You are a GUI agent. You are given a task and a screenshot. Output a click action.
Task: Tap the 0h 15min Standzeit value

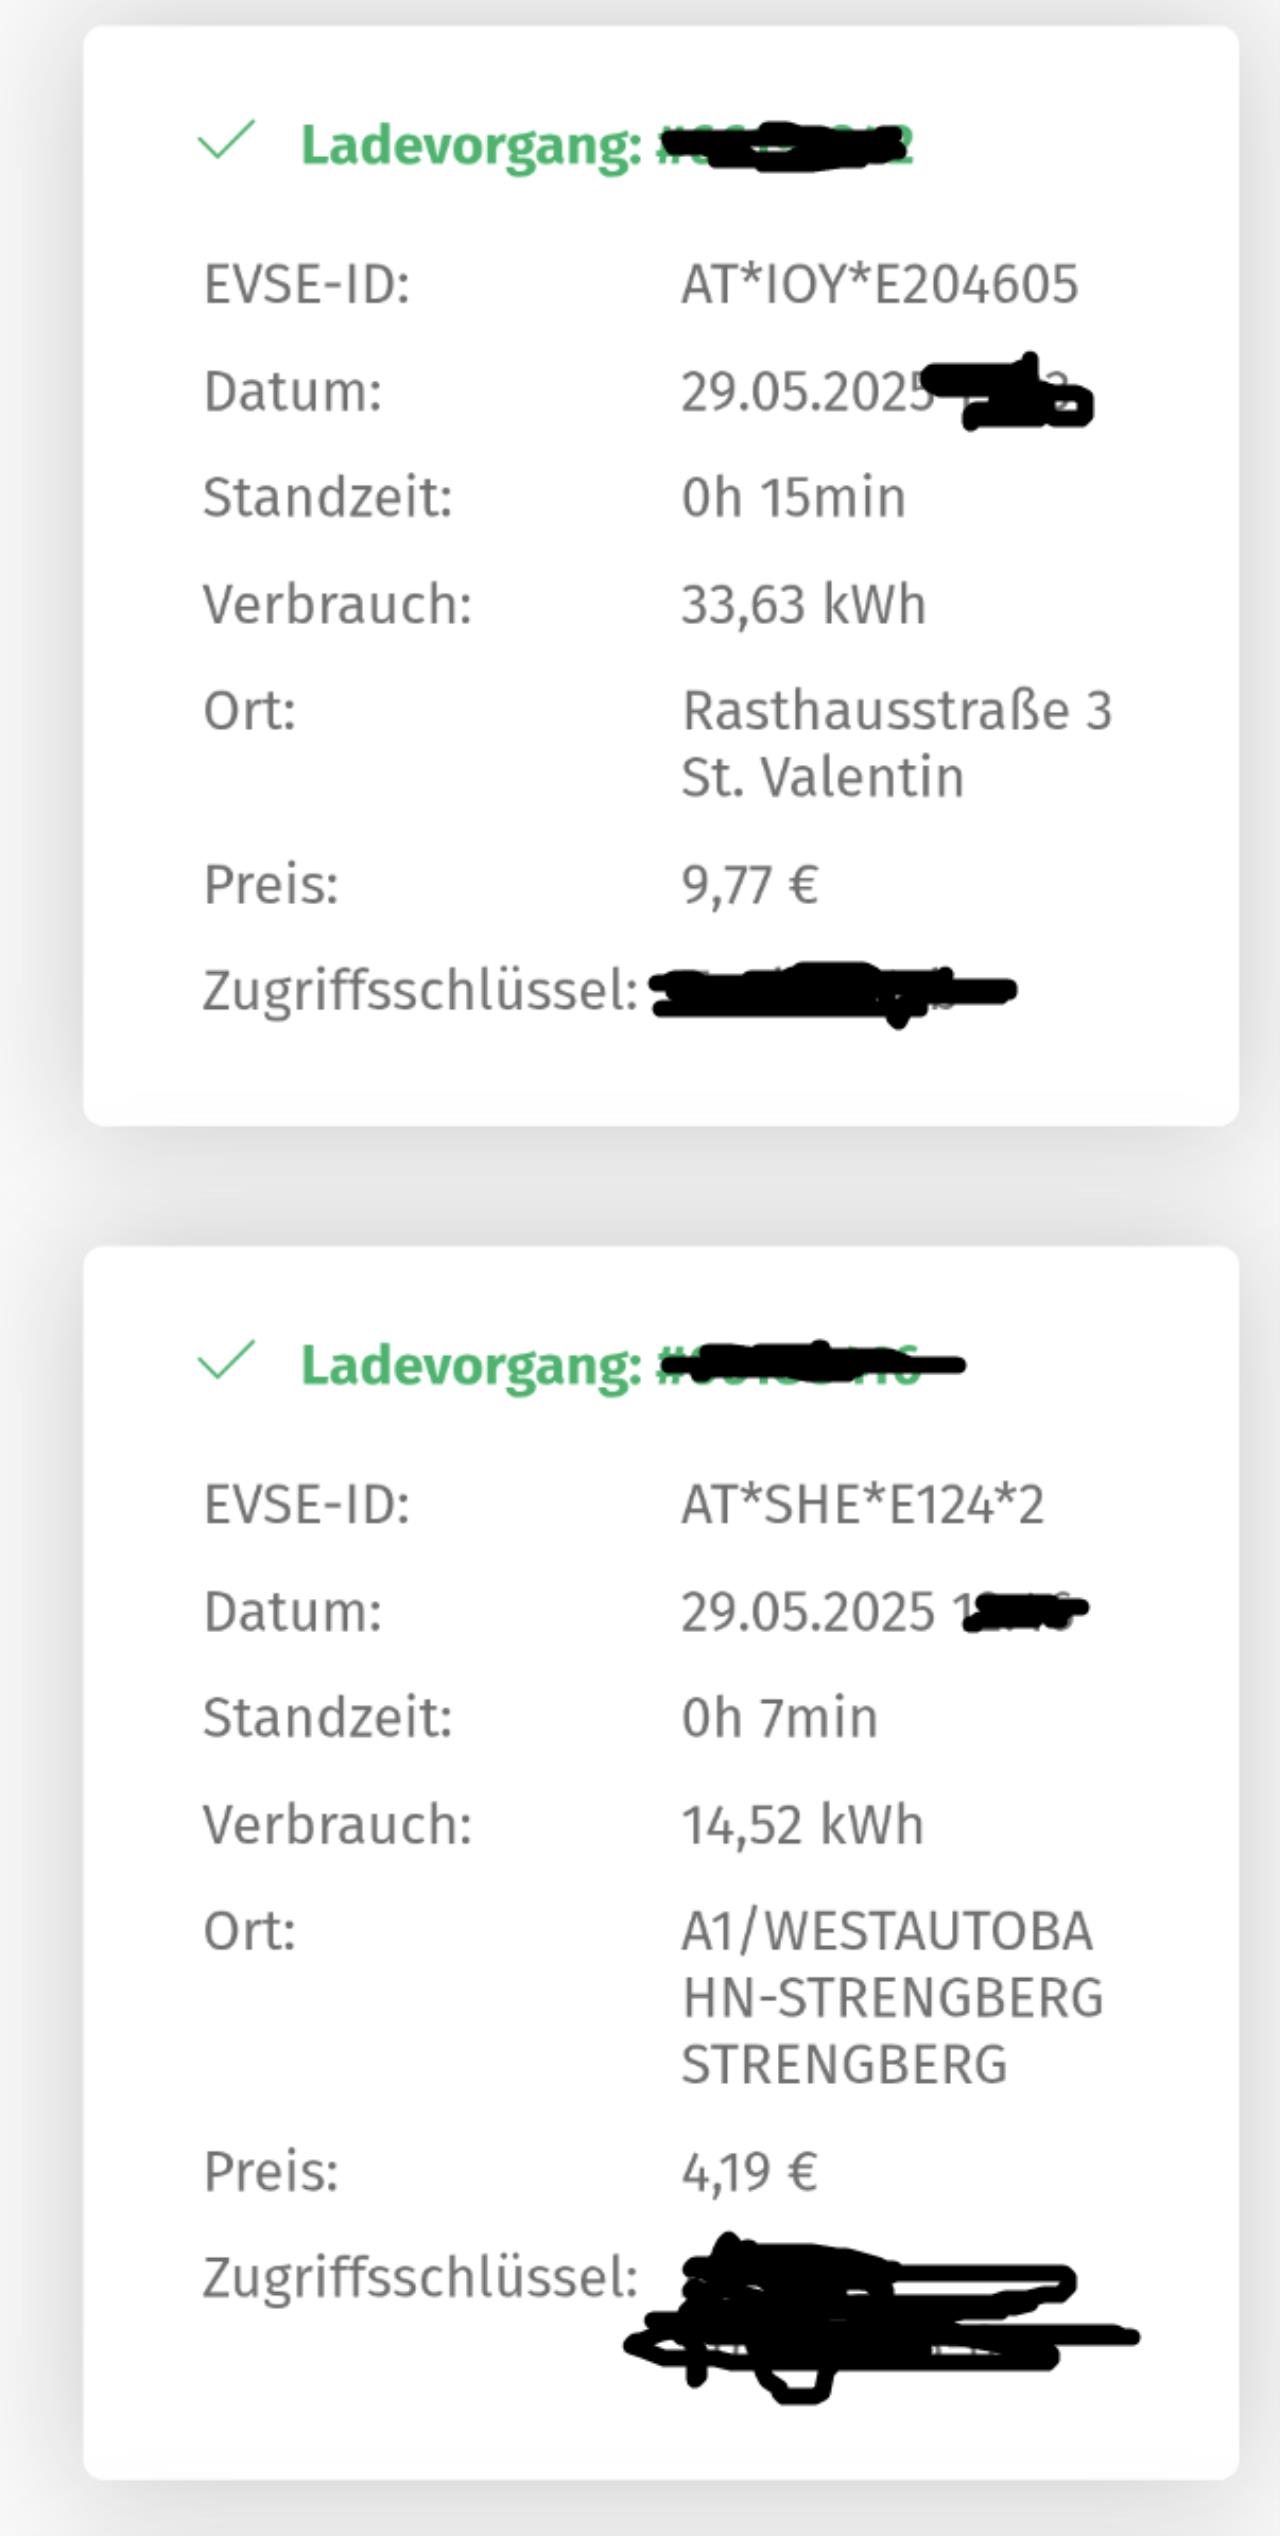coord(793,497)
